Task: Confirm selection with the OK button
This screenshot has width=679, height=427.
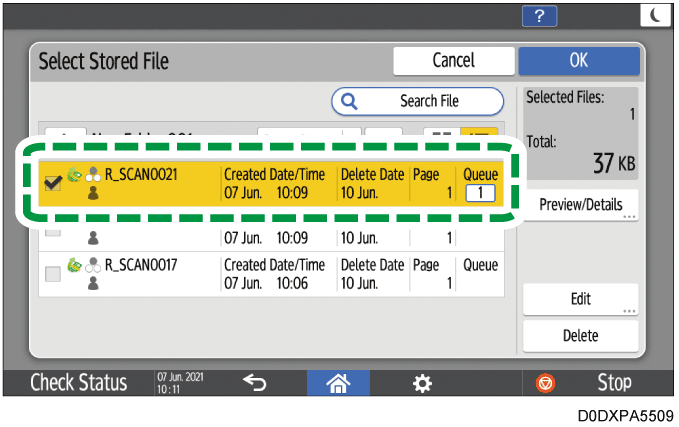Action: (x=578, y=61)
